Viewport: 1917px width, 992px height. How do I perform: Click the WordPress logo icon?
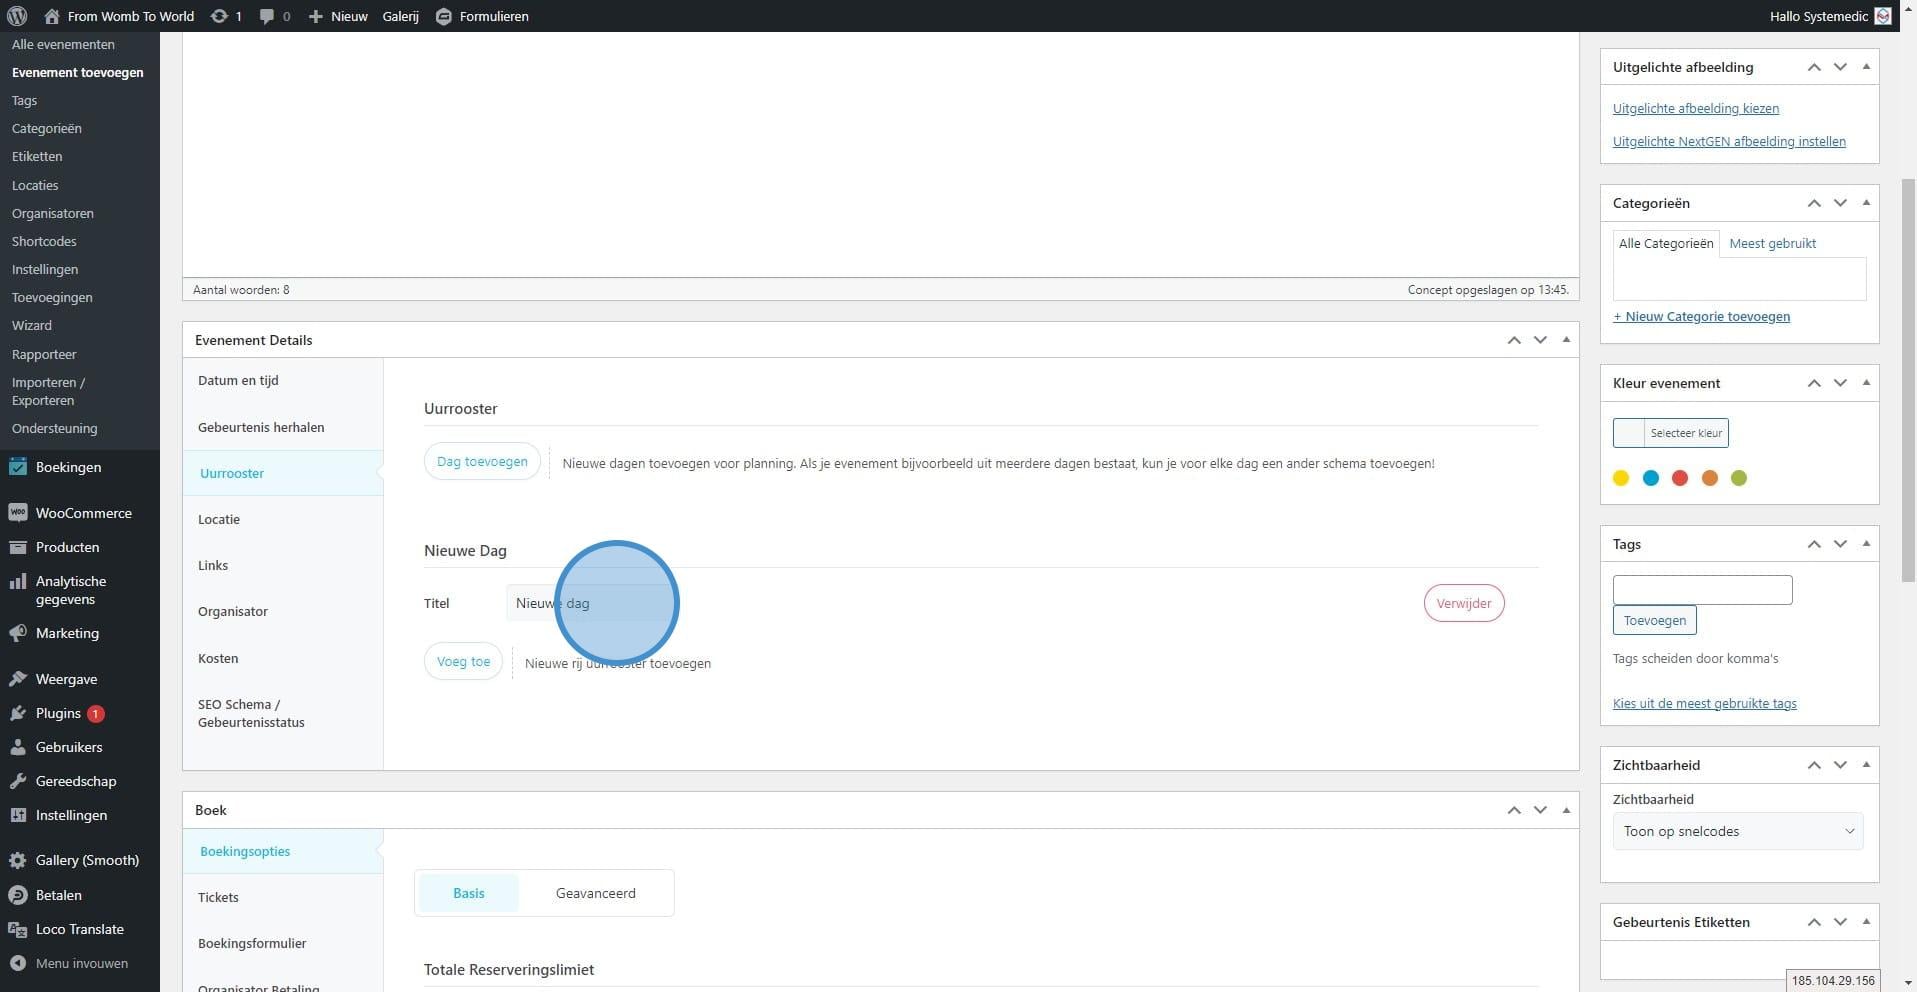click(17, 16)
